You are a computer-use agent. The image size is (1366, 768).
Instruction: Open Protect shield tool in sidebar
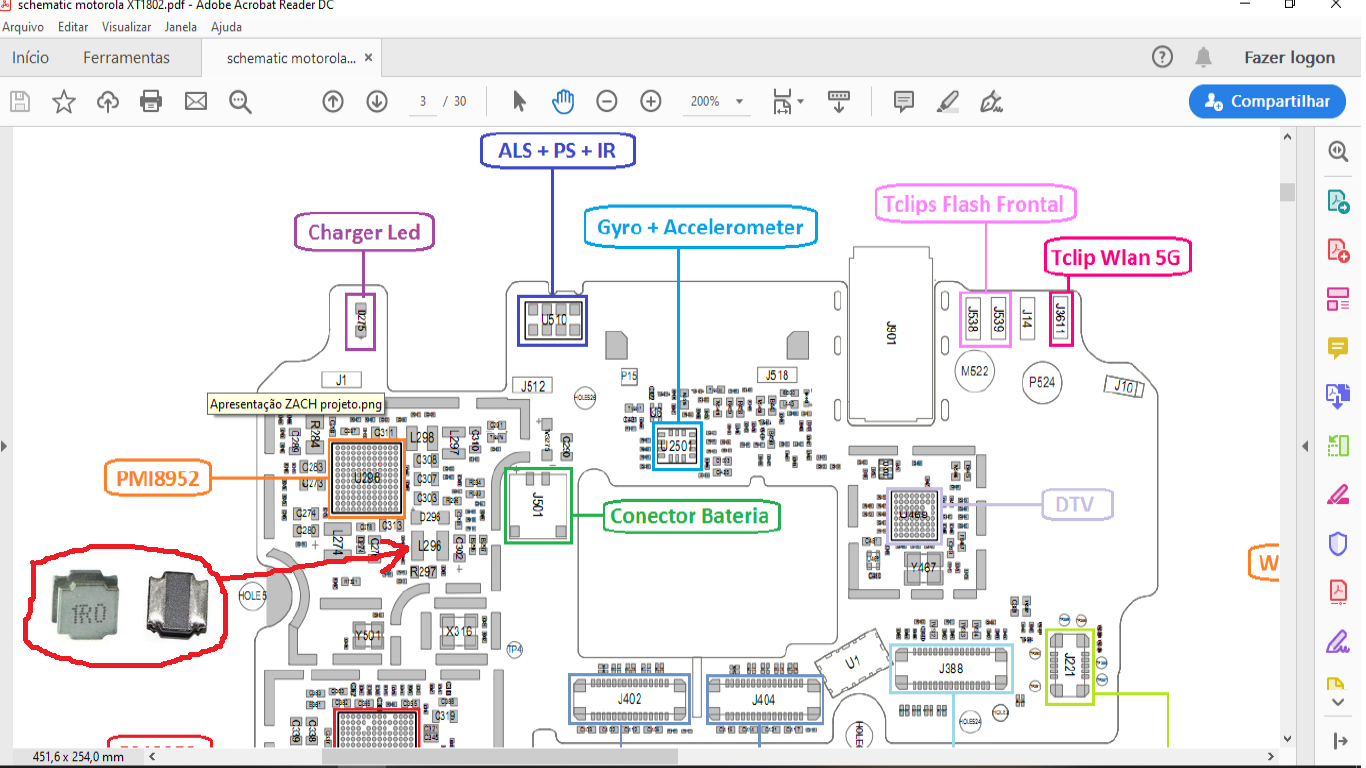(x=1338, y=543)
